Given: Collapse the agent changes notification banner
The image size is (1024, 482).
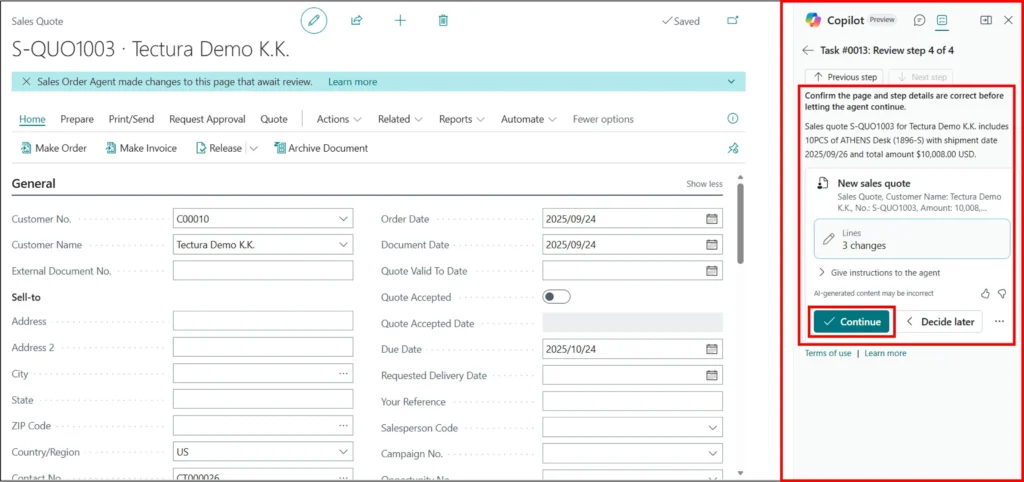Looking at the screenshot, I should tap(732, 82).
